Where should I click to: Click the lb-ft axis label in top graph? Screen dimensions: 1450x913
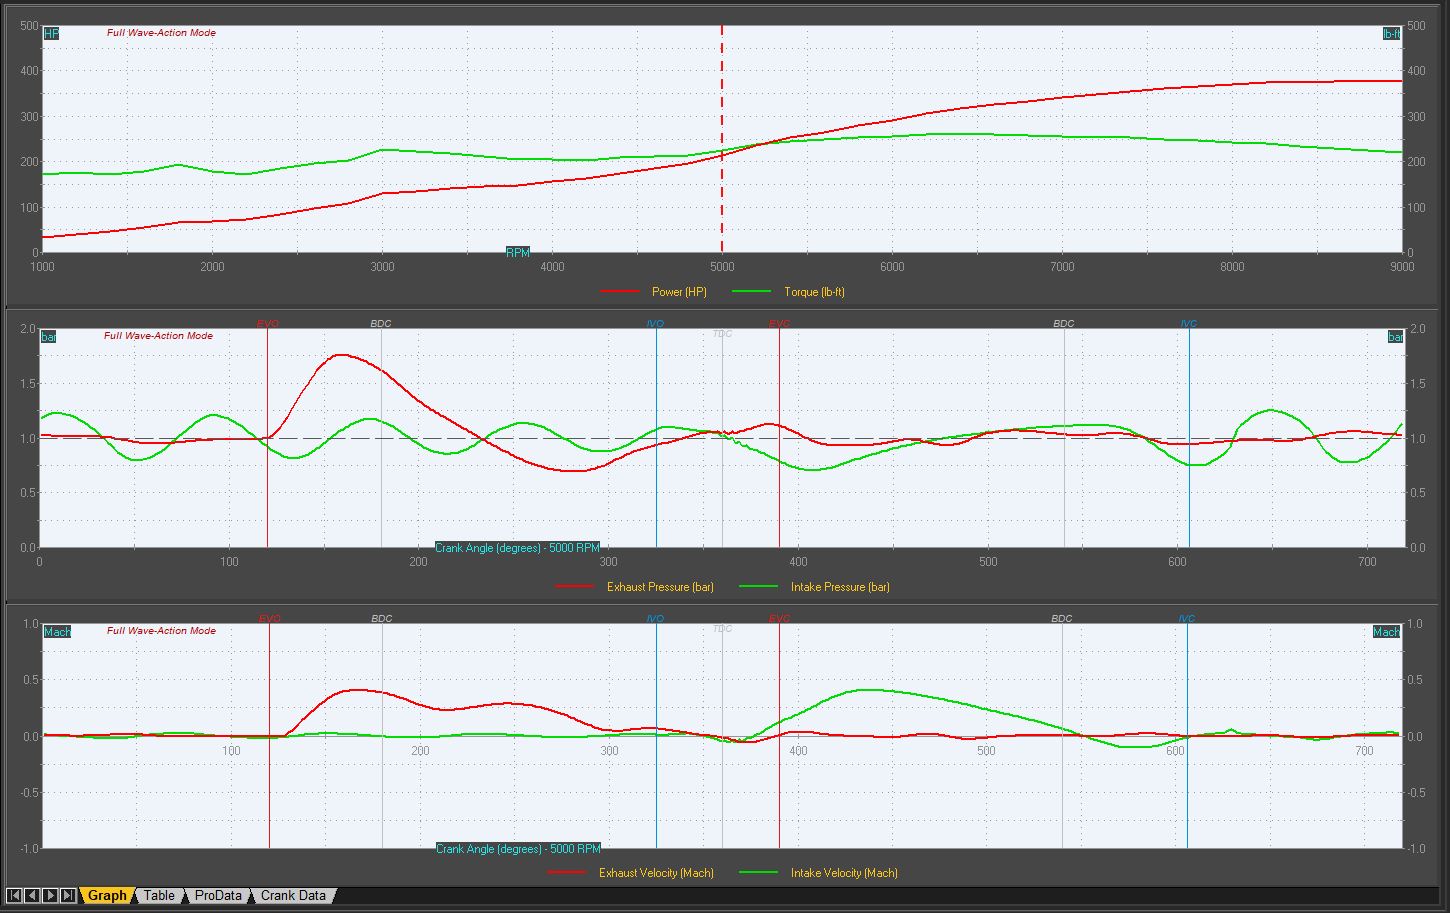click(x=1391, y=34)
